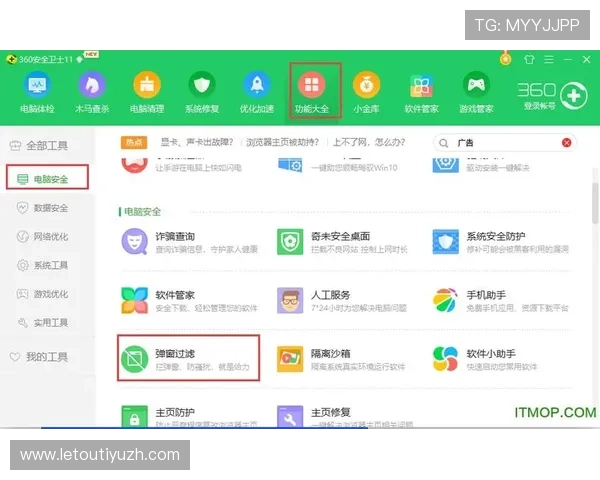Open 隔离沙箱 tool

[341, 359]
